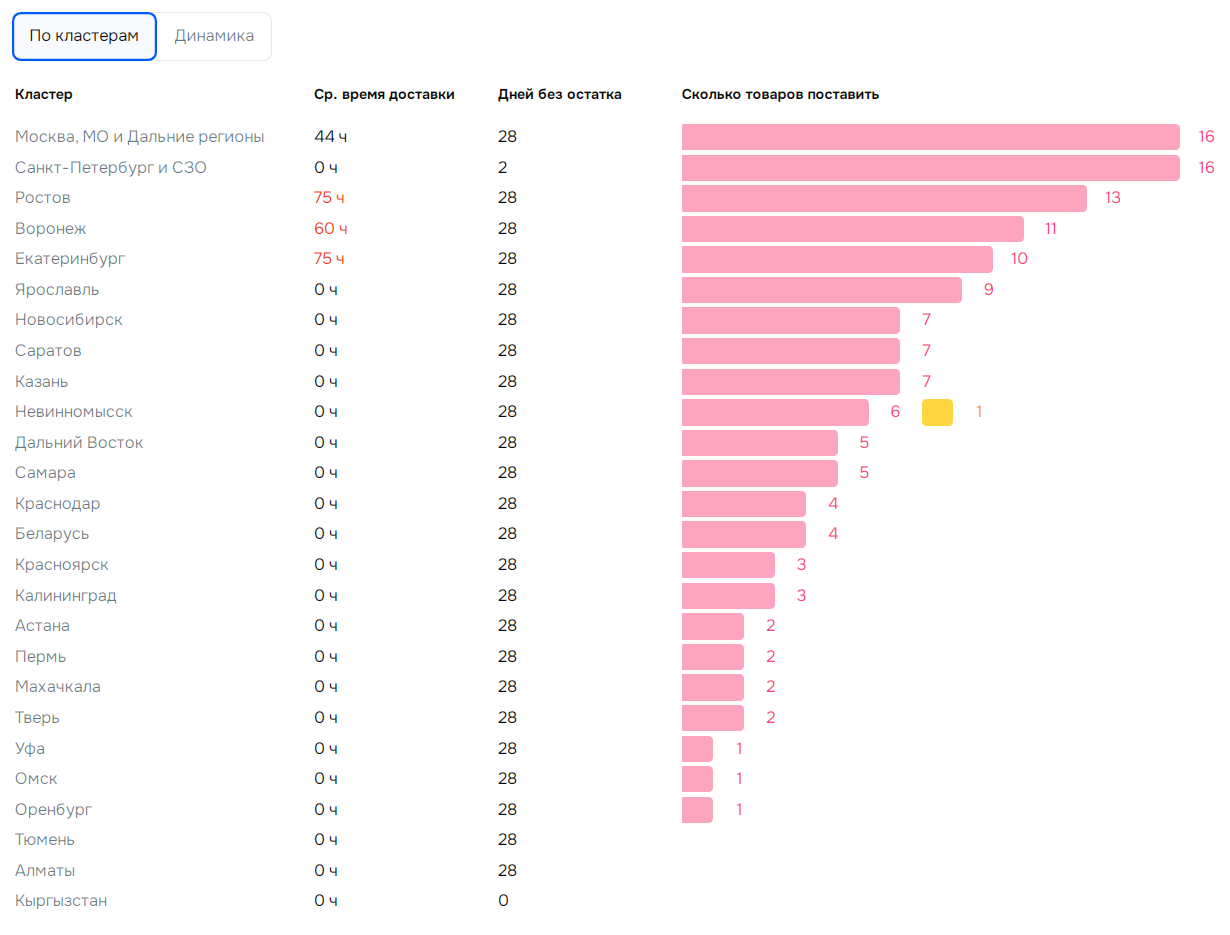Select the "Алматы" cluster name
Screen dimensions: 1230x935
coord(45,871)
